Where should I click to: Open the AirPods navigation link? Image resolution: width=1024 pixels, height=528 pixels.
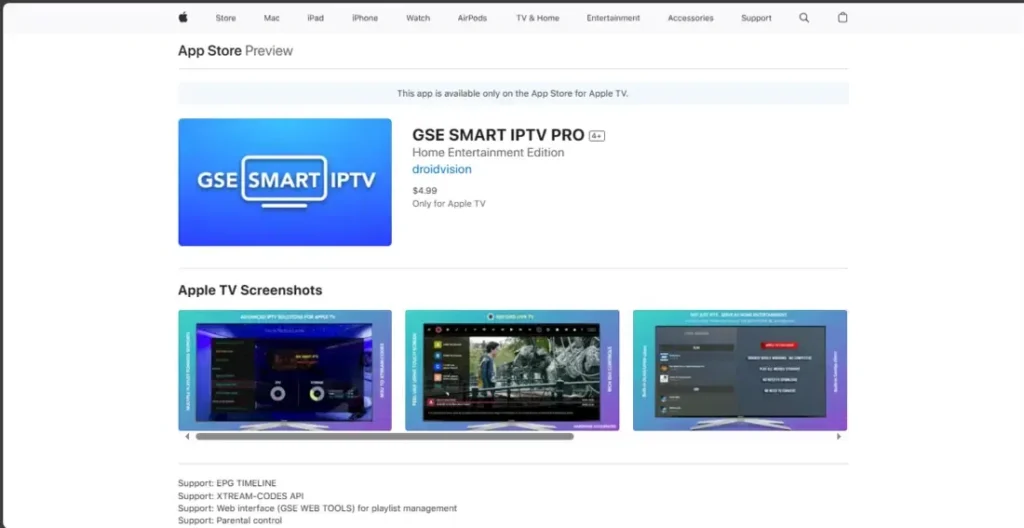[x=472, y=18]
